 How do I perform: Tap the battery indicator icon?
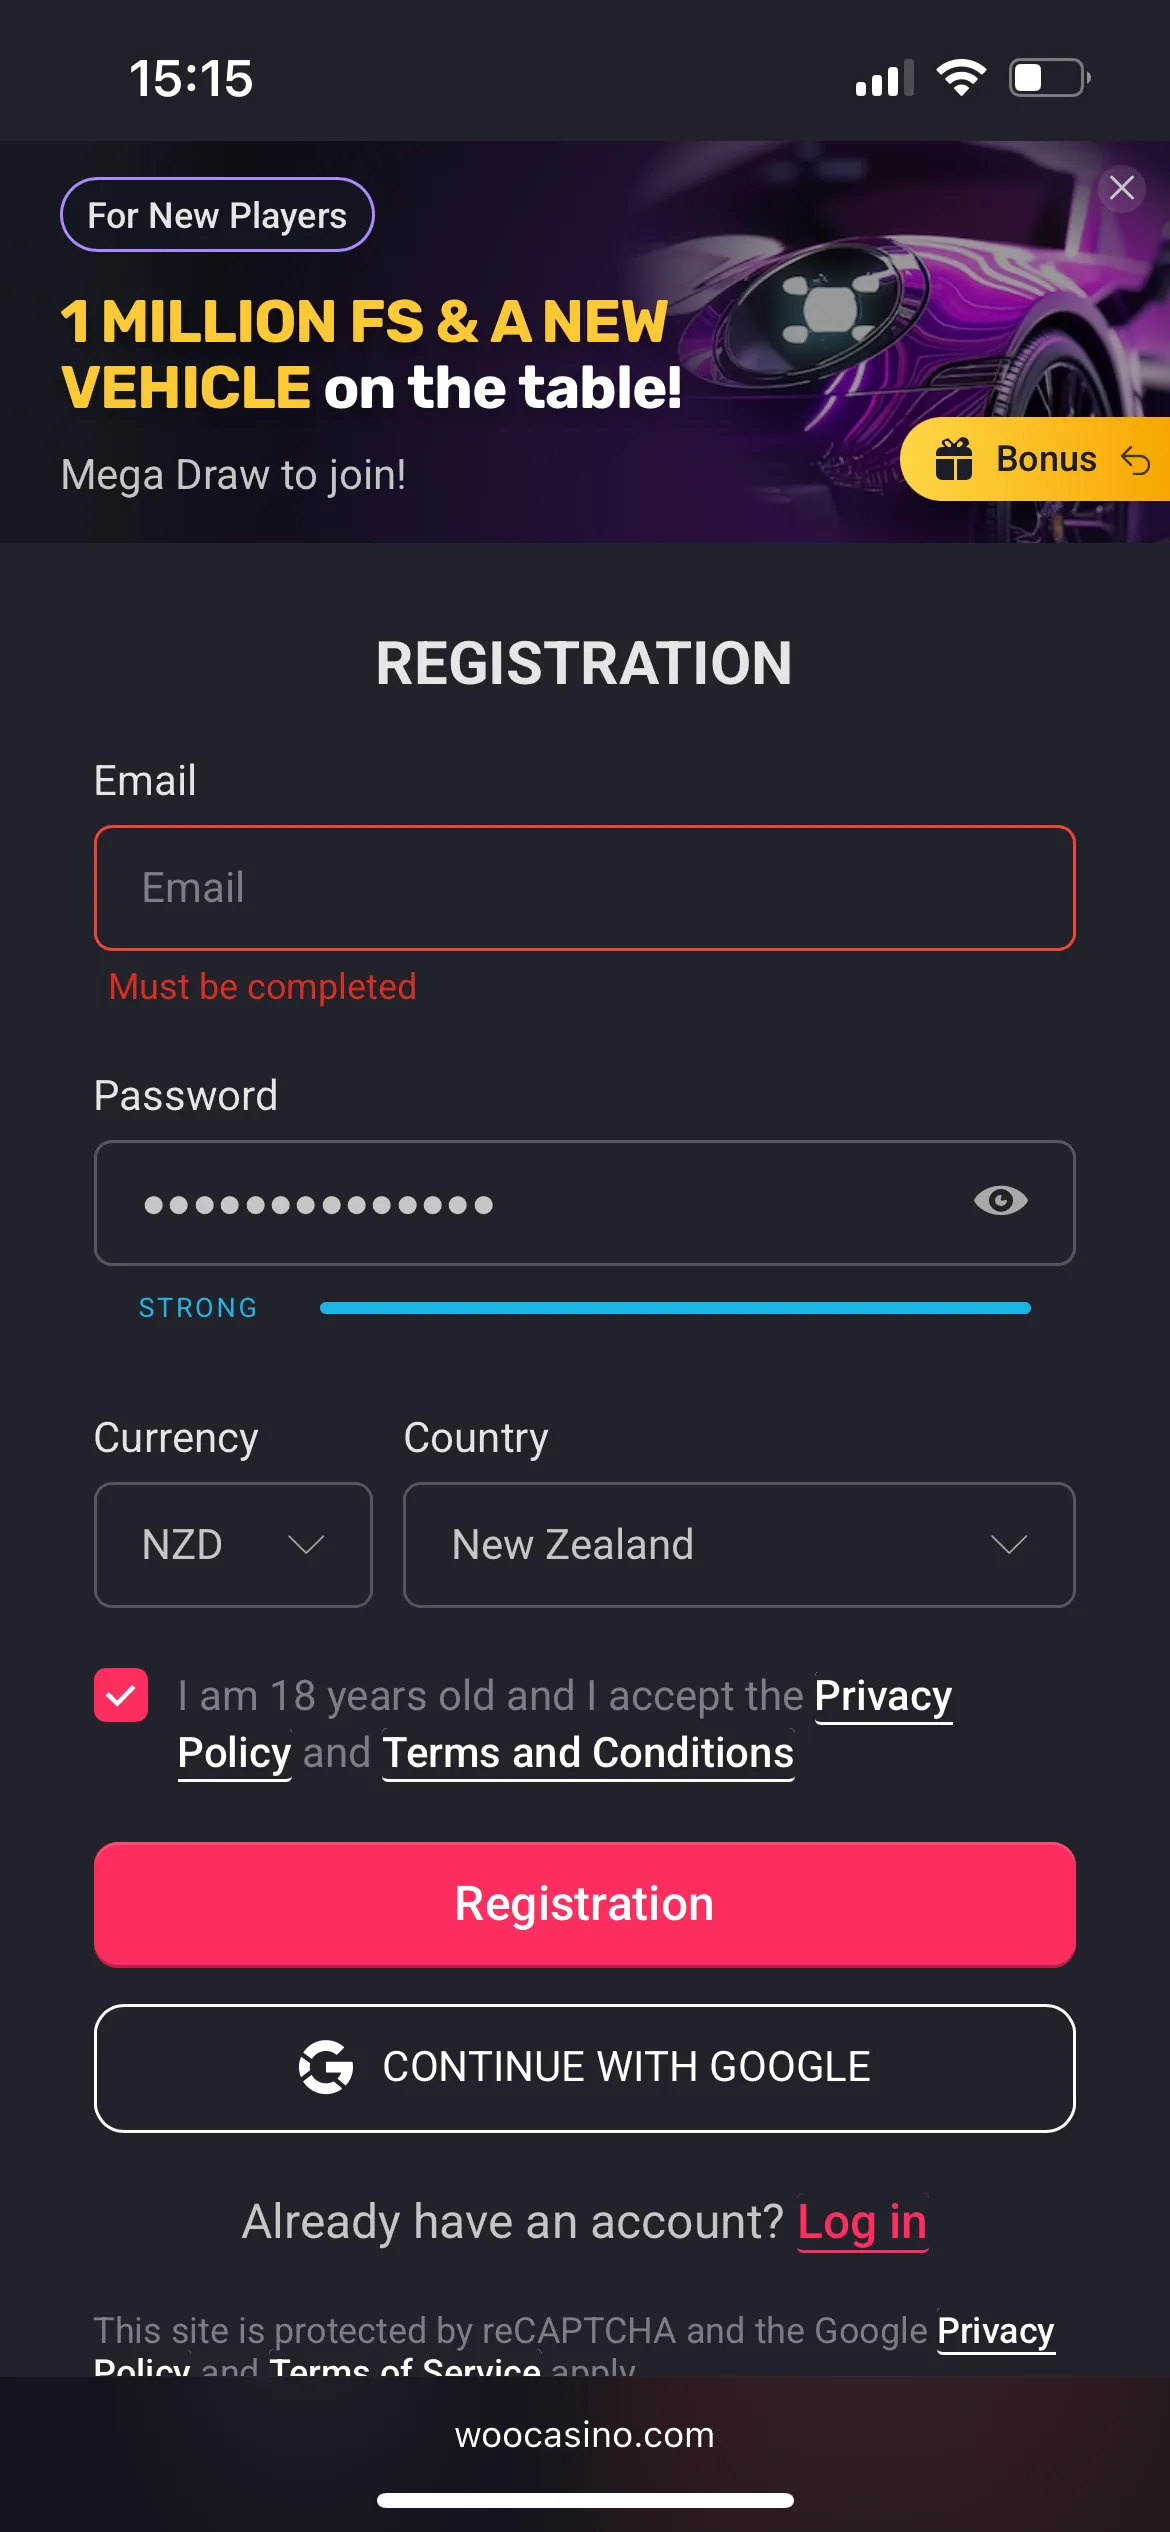1049,78
